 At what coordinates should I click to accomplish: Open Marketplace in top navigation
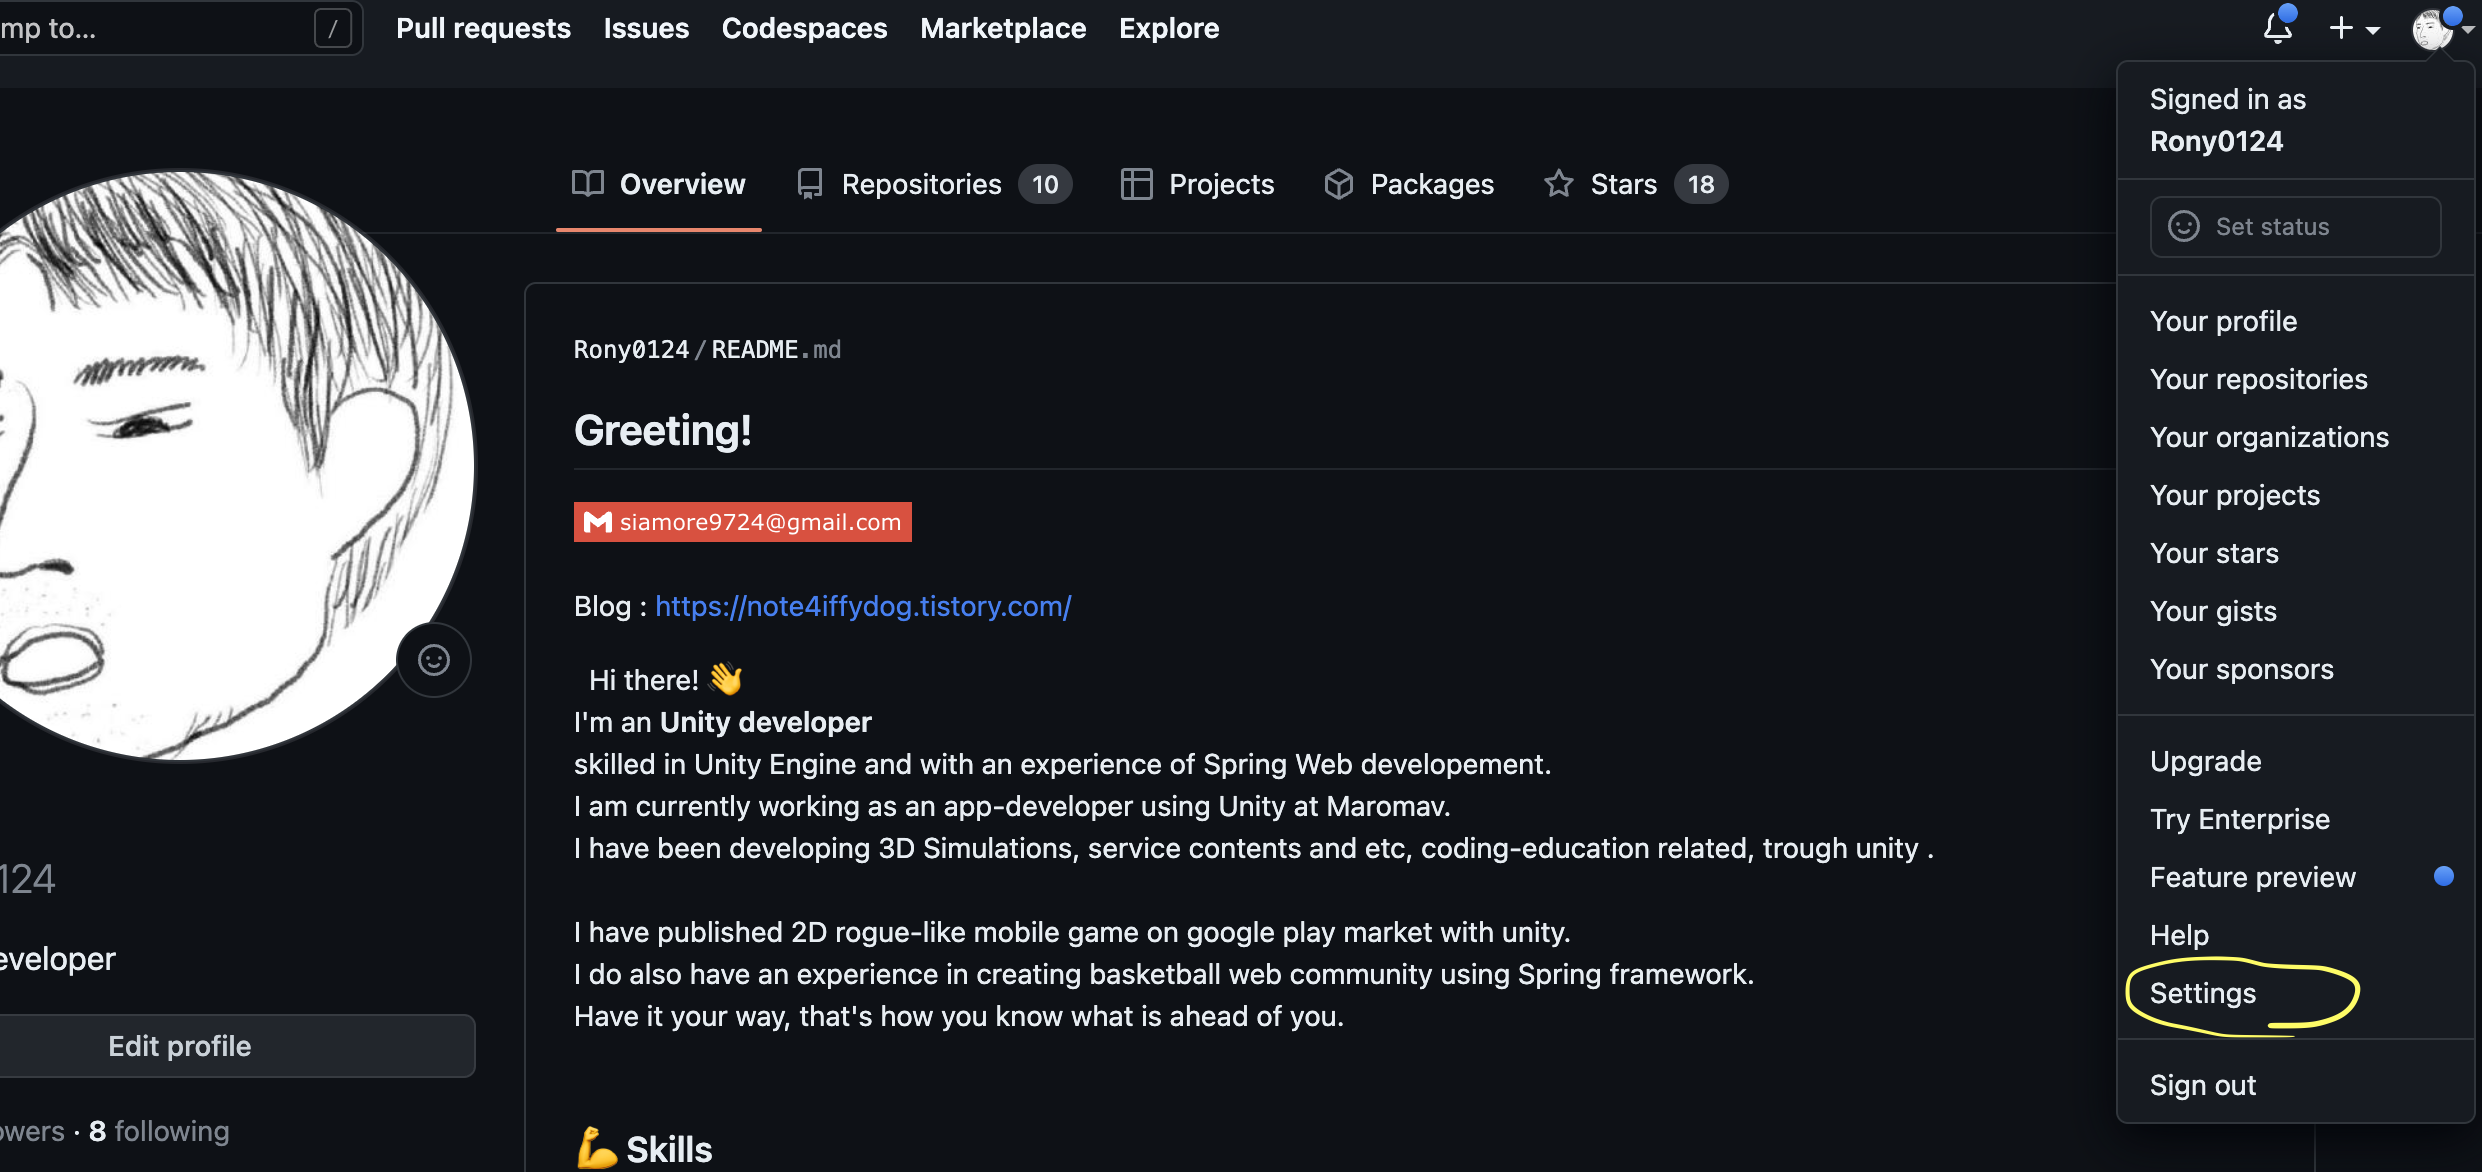point(1003,28)
